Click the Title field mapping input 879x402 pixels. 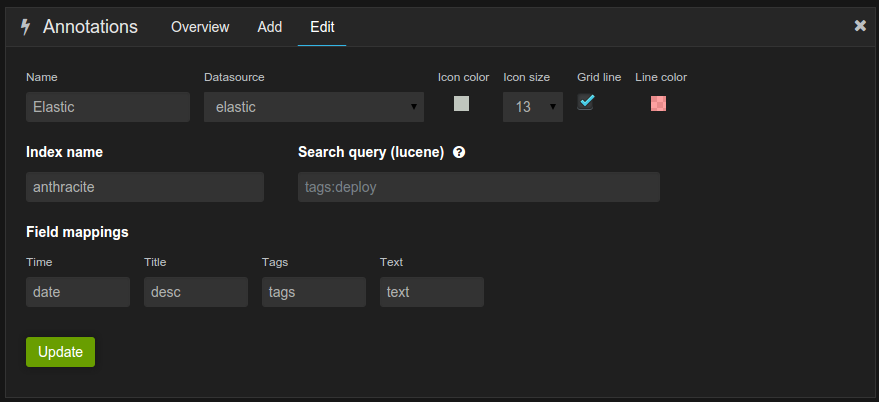click(196, 292)
